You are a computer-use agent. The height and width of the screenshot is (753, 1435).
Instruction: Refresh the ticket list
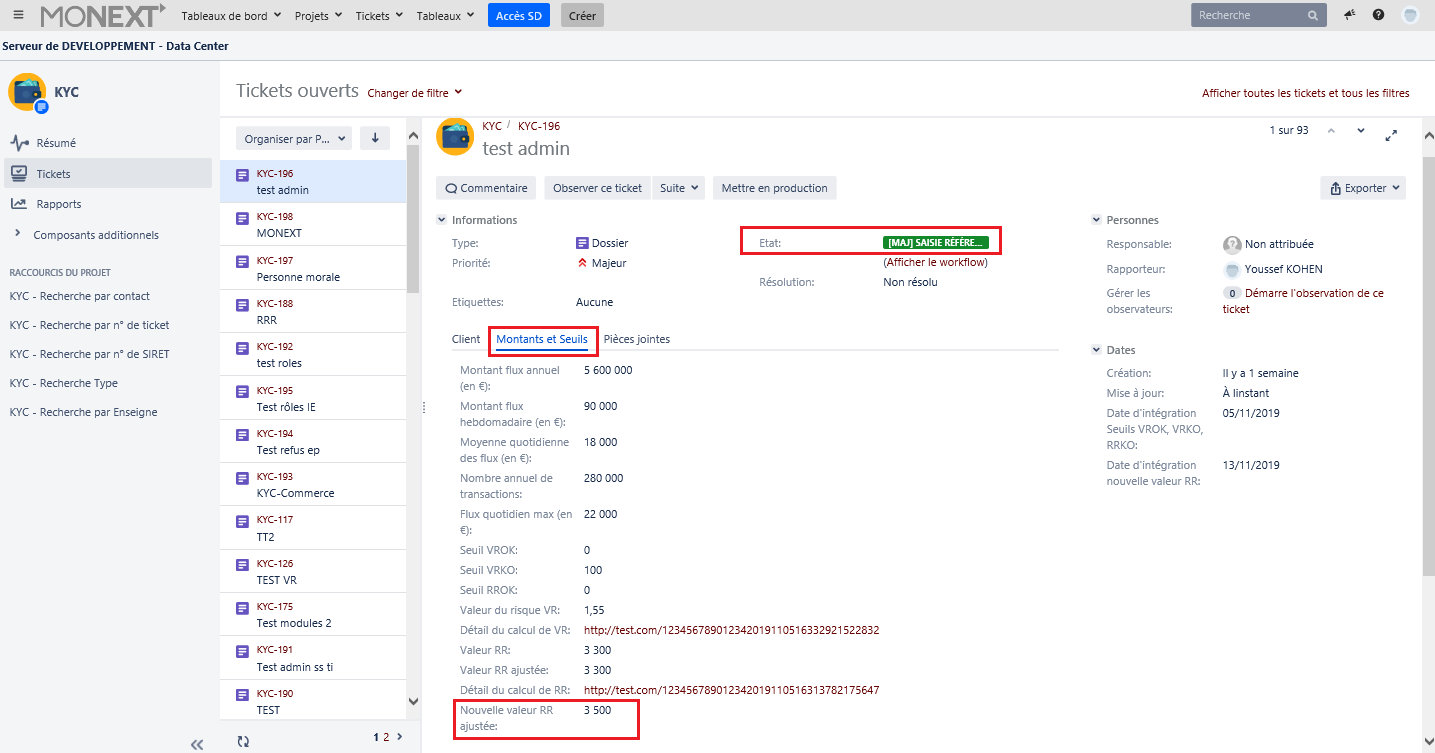point(243,741)
